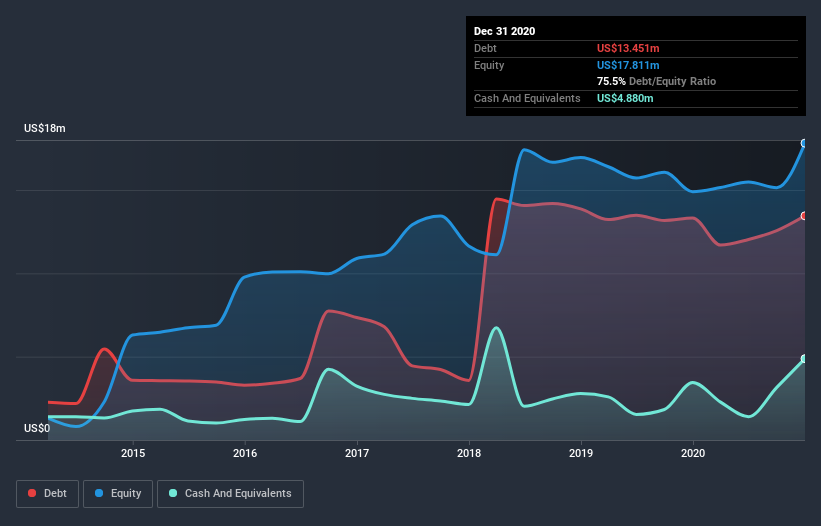Click the 2018 x-axis label
Image resolution: width=821 pixels, height=526 pixels.
click(x=469, y=453)
